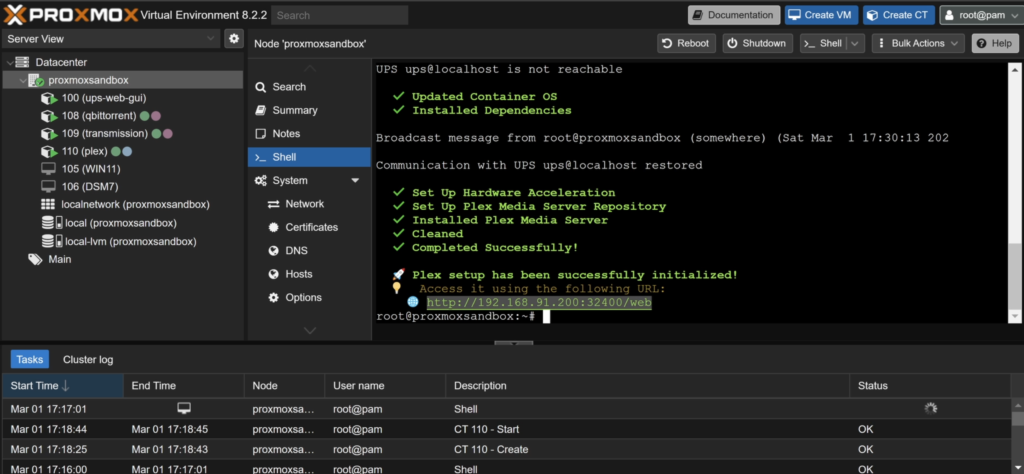This screenshot has height=474, width=1024.
Task: Select VM 105 (WIN11)
Action: click(x=81, y=169)
